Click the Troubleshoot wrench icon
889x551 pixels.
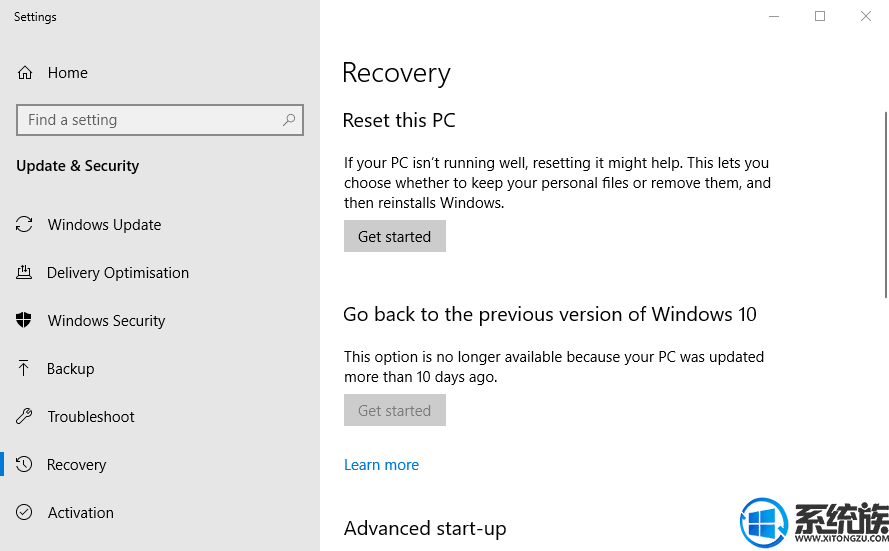[24, 417]
